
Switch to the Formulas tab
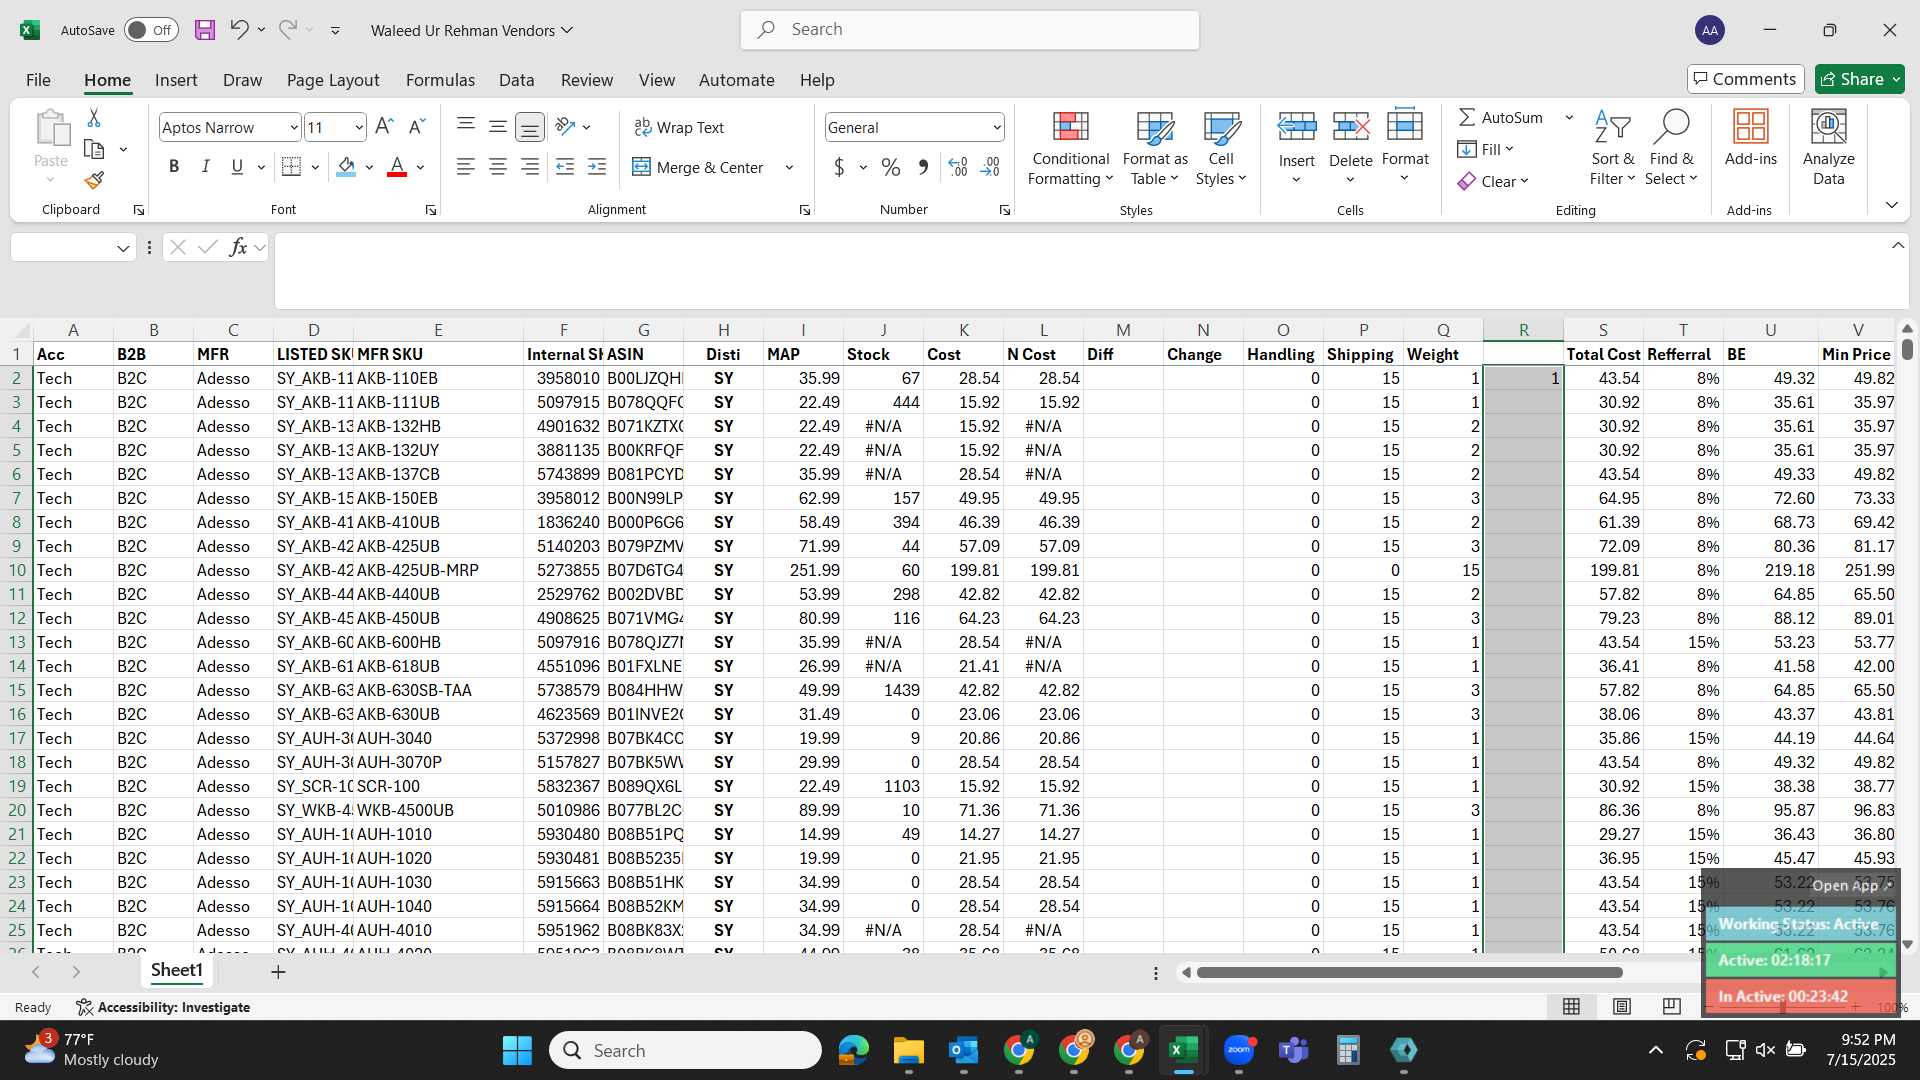[440, 80]
